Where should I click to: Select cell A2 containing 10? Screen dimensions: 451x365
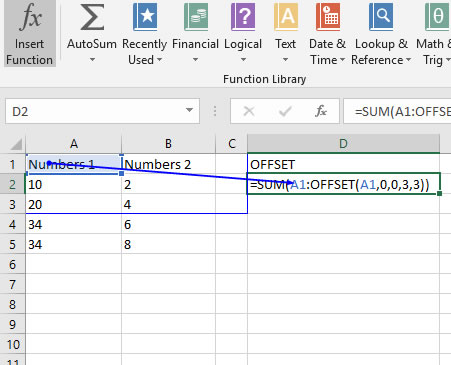tap(74, 184)
